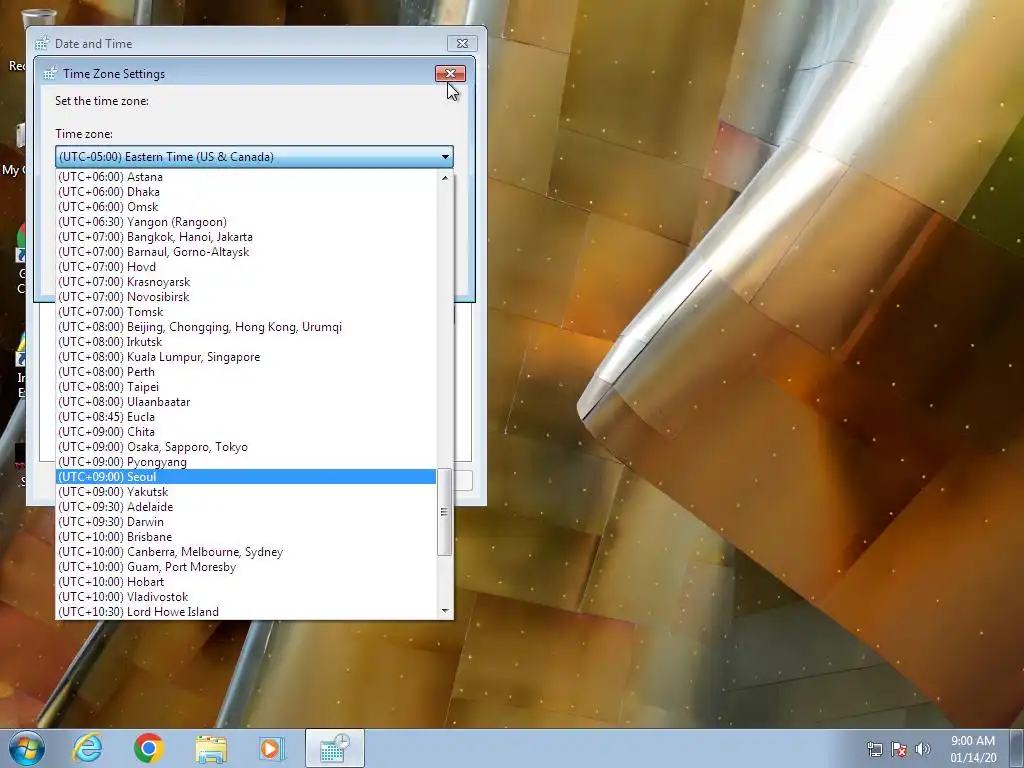Open Windows Explorer folder icon on taskbar
This screenshot has width=1024, height=768.
(x=211, y=749)
